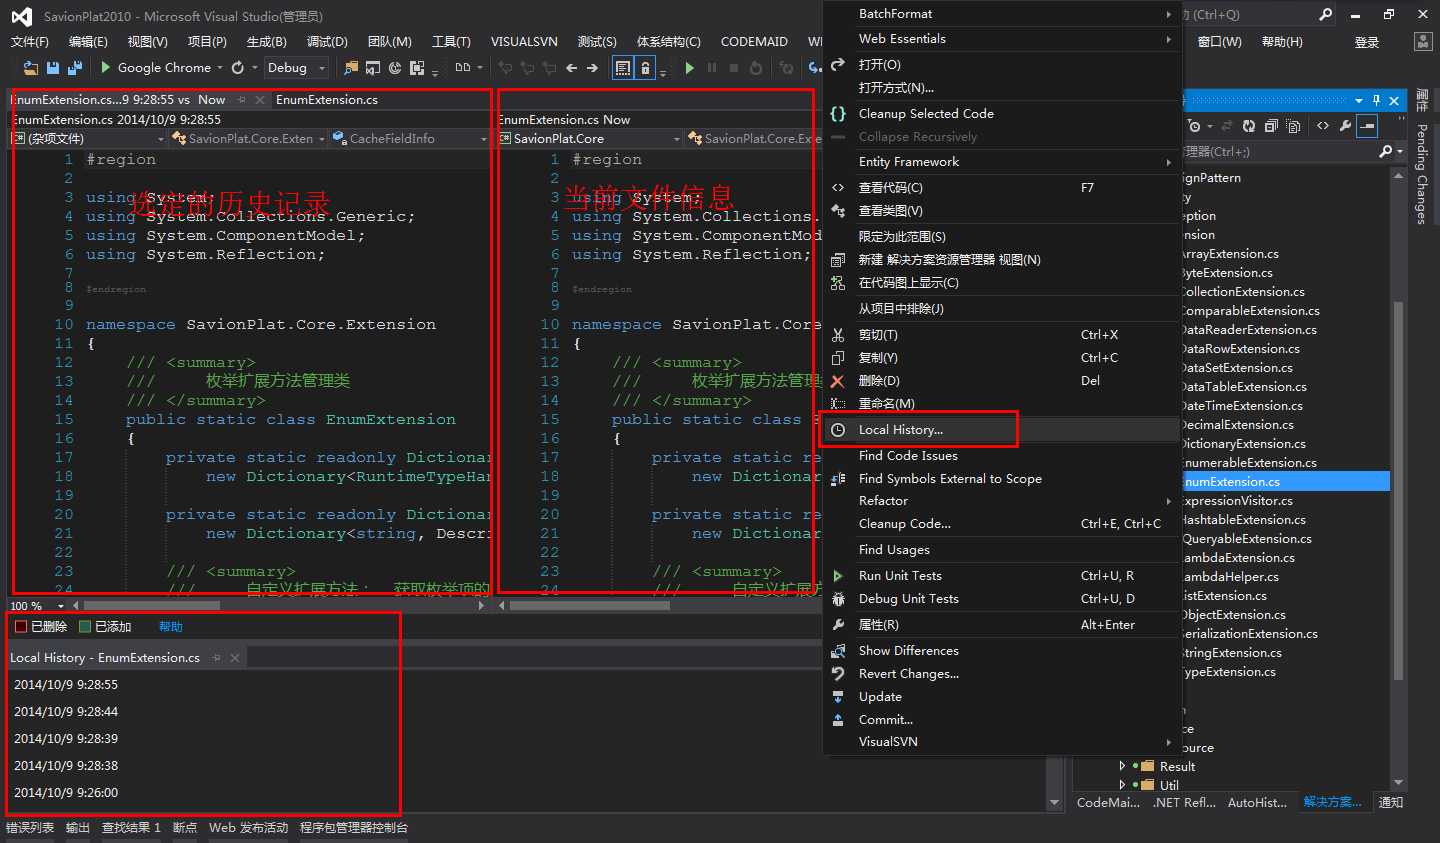Open the CODEMAID menu
The width and height of the screenshot is (1440, 843).
click(x=754, y=42)
